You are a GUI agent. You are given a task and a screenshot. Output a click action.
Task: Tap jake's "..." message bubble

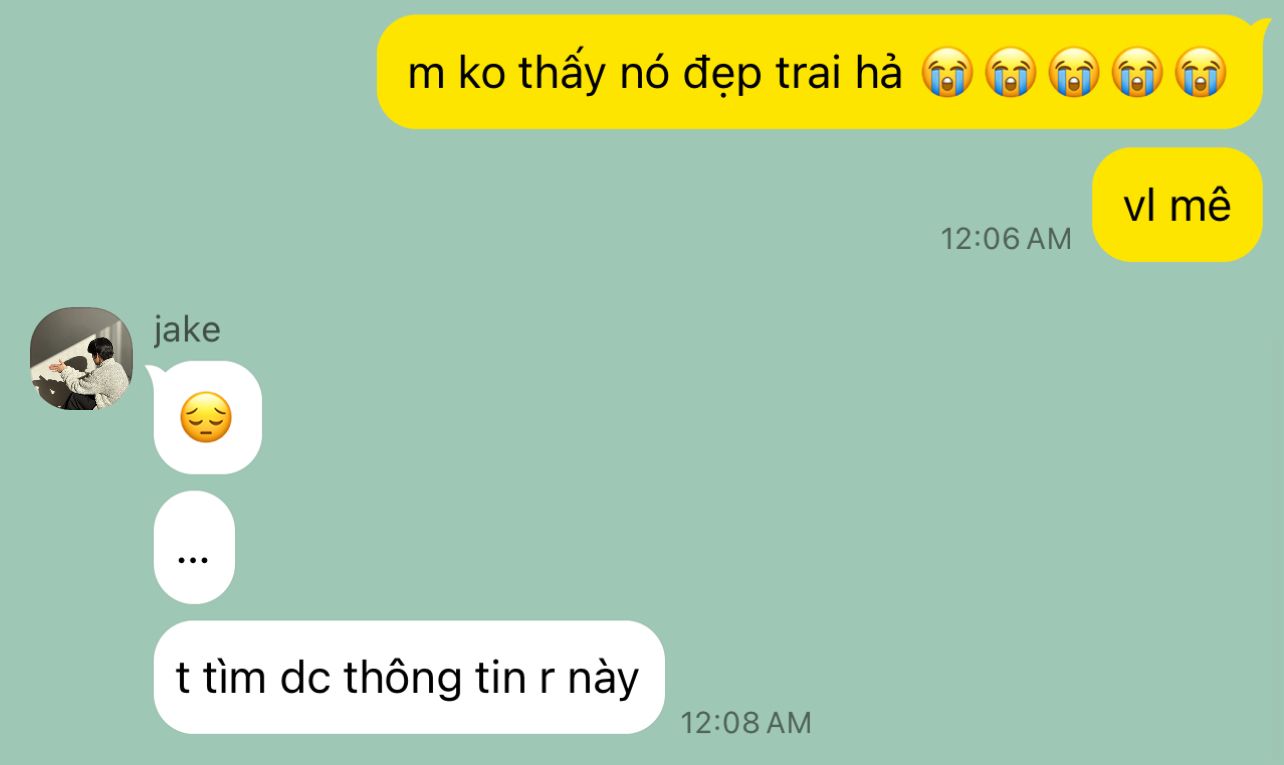click(x=194, y=547)
